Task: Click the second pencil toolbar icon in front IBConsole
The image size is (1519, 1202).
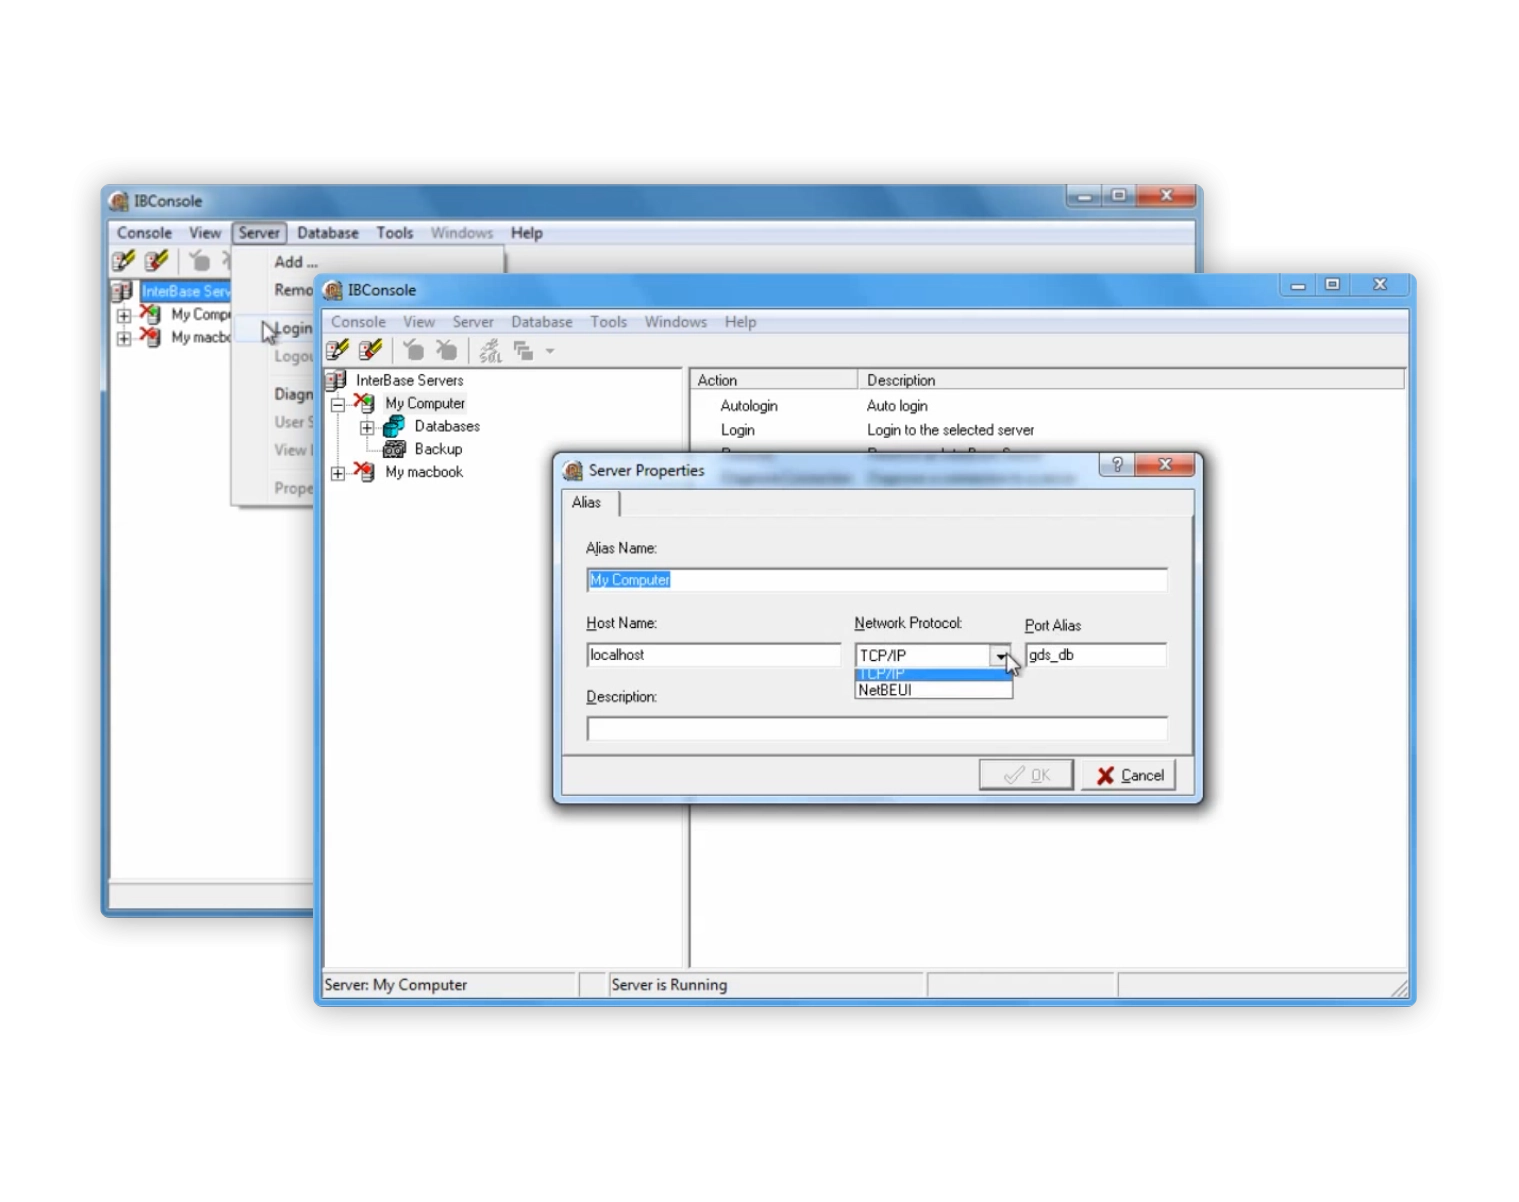Action: pyautogui.click(x=371, y=350)
